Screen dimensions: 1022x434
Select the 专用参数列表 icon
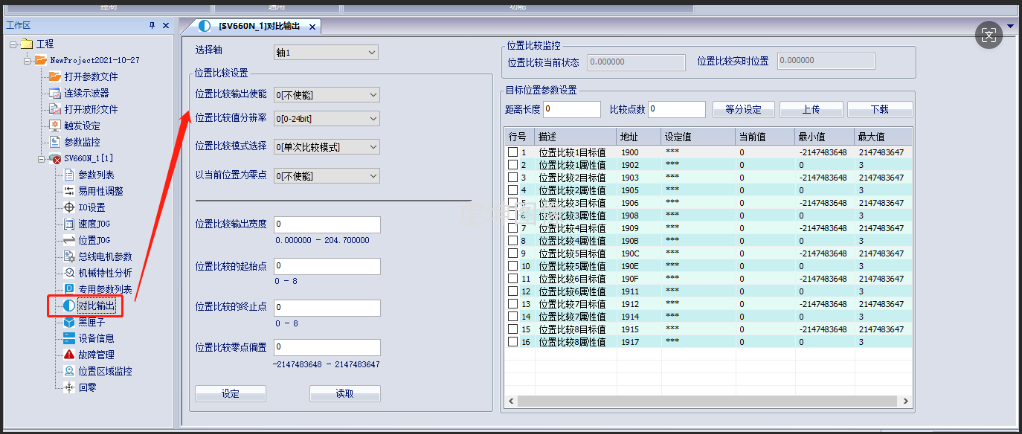pyautogui.click(x=69, y=289)
